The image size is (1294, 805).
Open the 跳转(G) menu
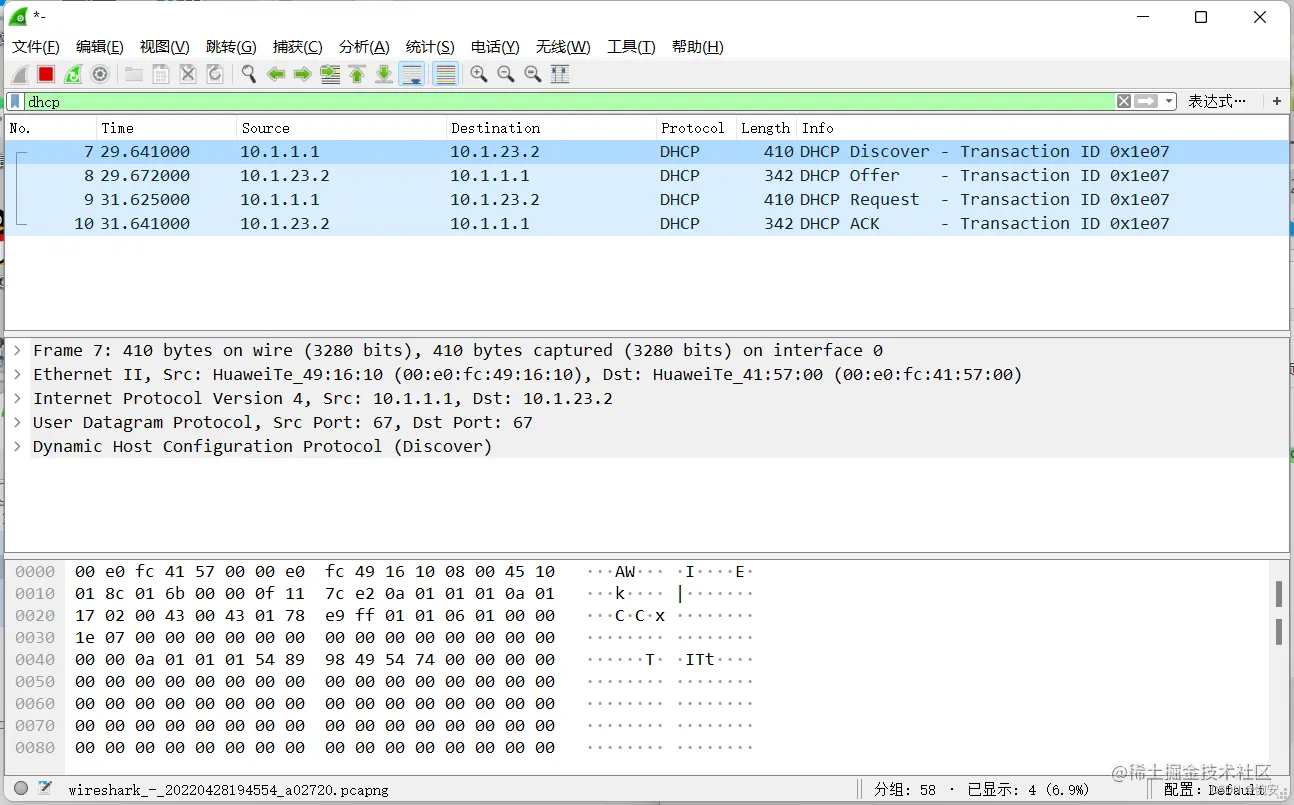(231, 47)
